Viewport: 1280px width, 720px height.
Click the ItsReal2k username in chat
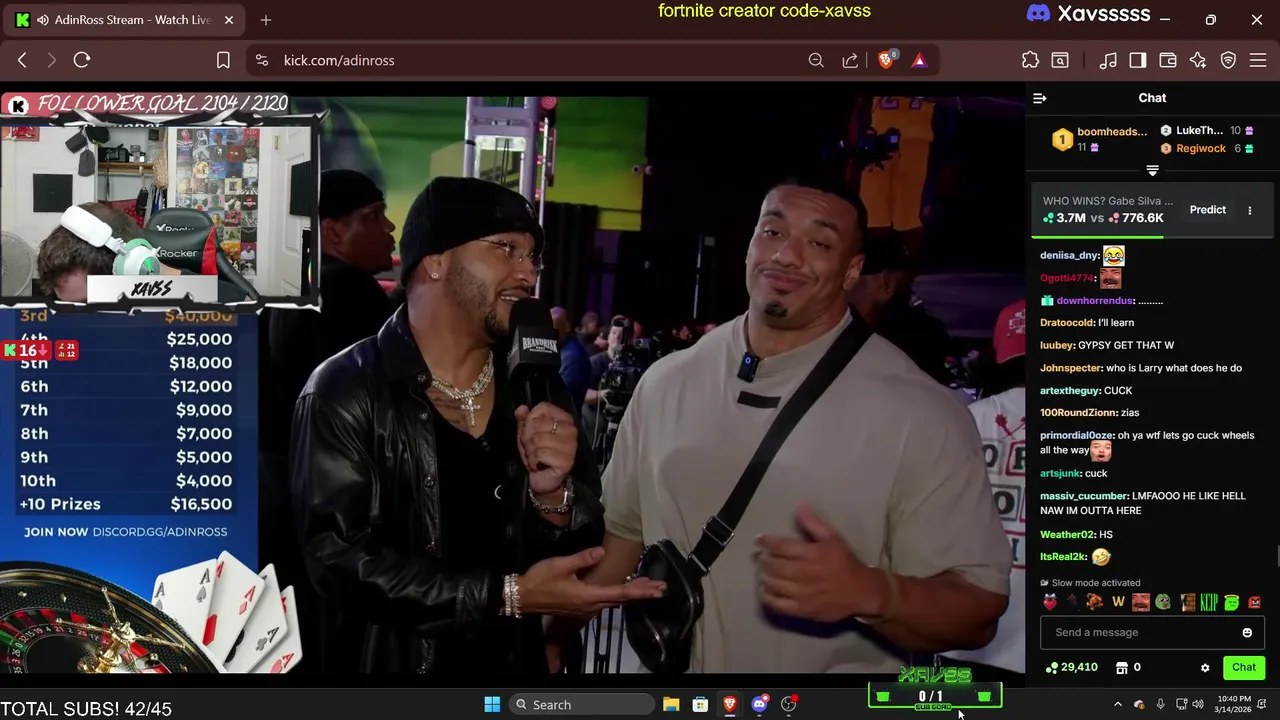(x=1063, y=556)
